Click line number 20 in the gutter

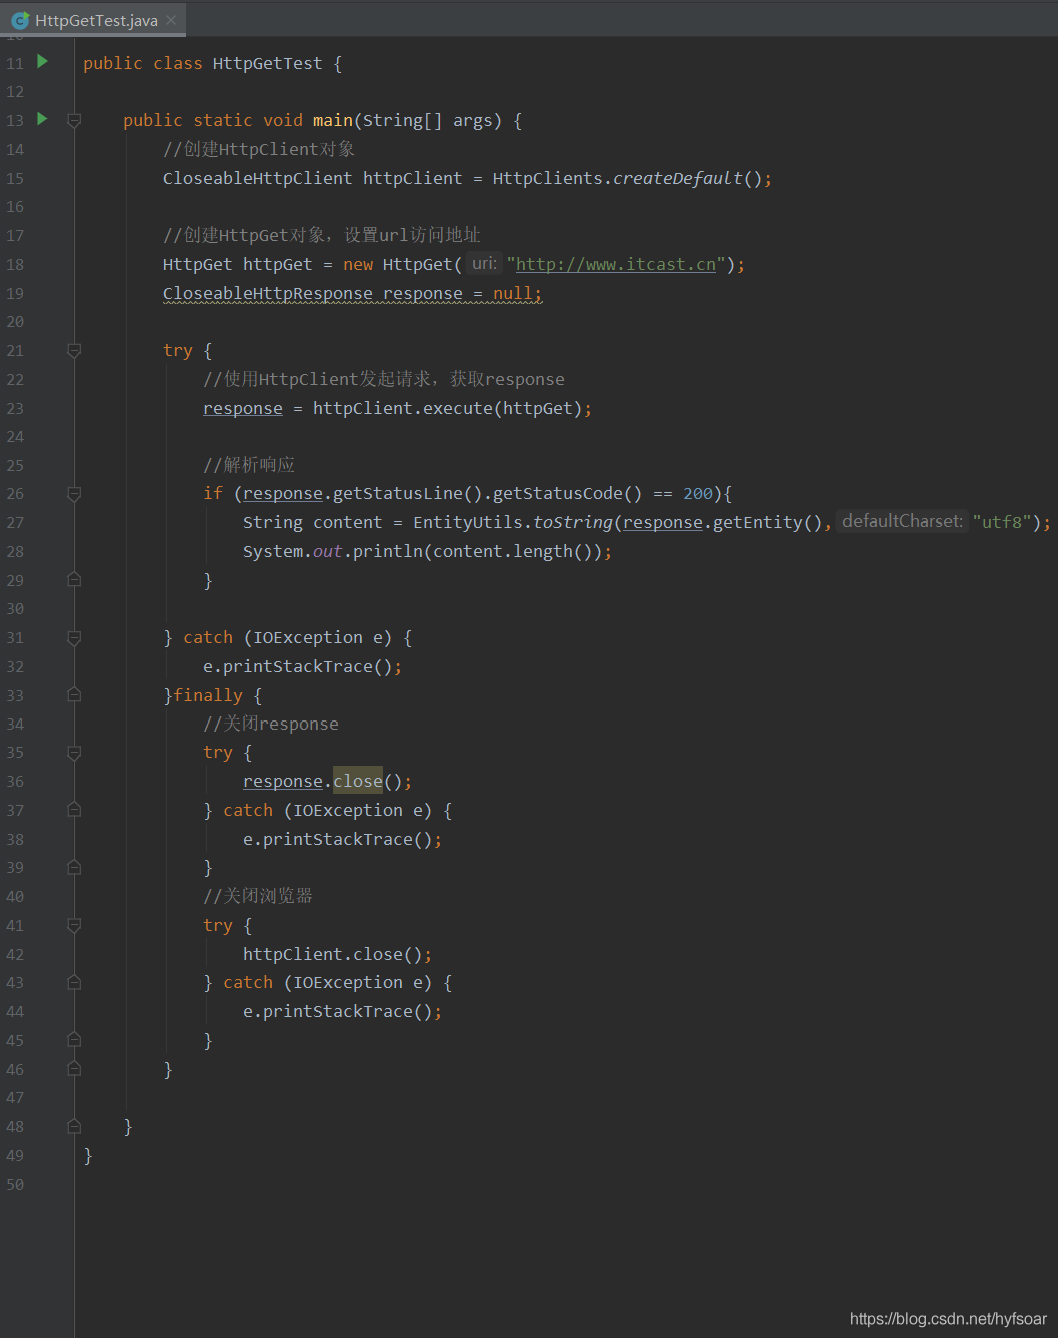(15, 321)
